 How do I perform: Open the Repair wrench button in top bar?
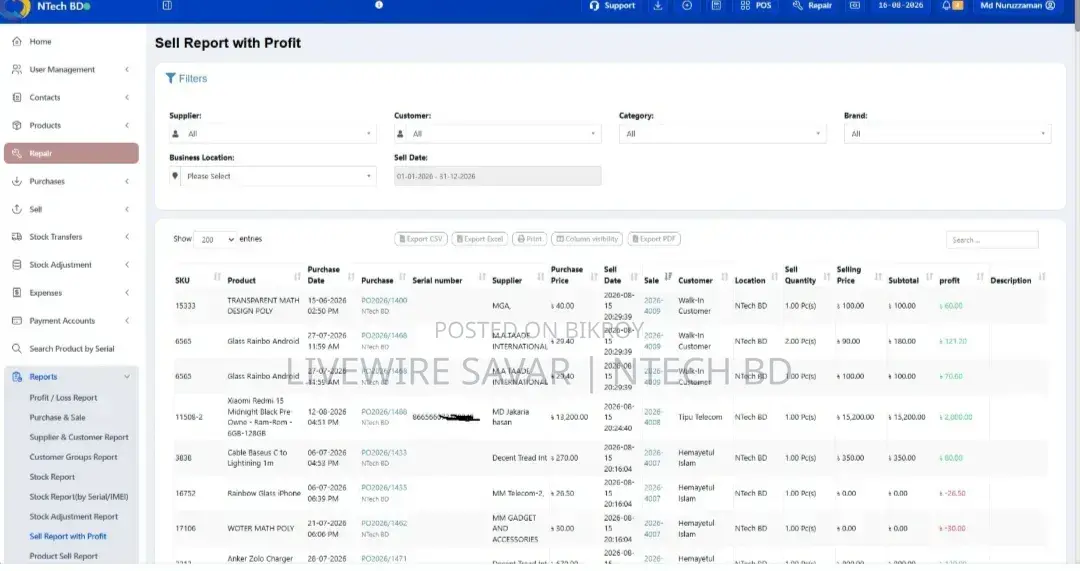[x=812, y=6]
